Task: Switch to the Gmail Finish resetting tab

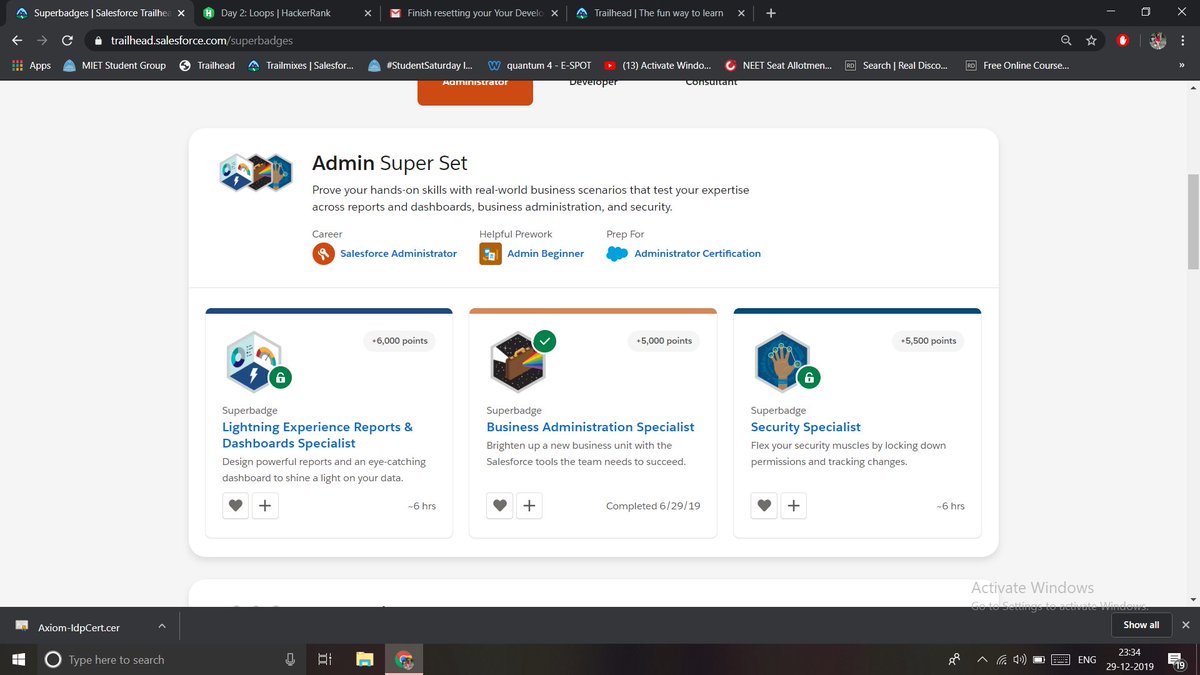Action: click(x=474, y=13)
